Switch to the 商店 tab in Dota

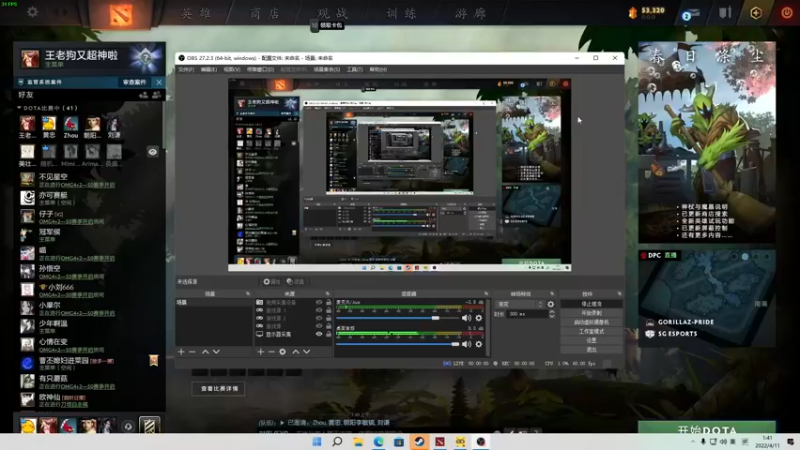(265, 13)
